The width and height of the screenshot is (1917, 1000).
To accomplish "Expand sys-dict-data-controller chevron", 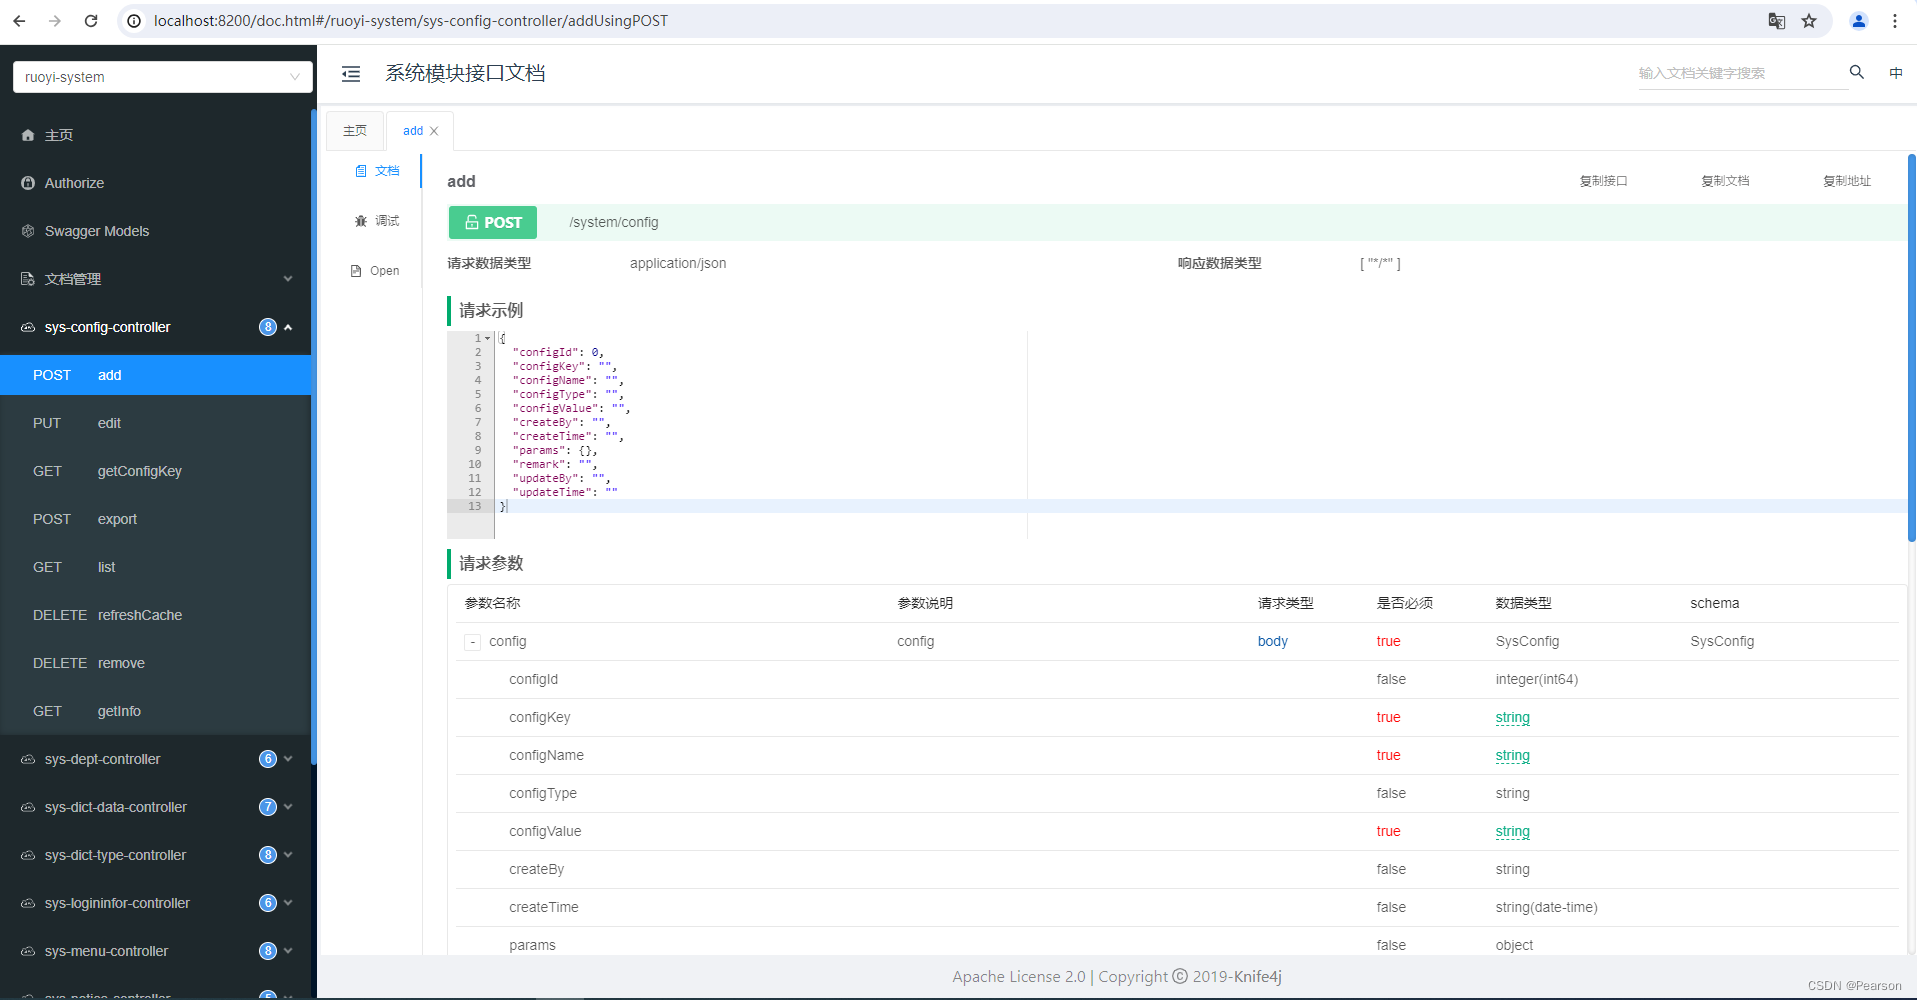I will click(x=288, y=807).
